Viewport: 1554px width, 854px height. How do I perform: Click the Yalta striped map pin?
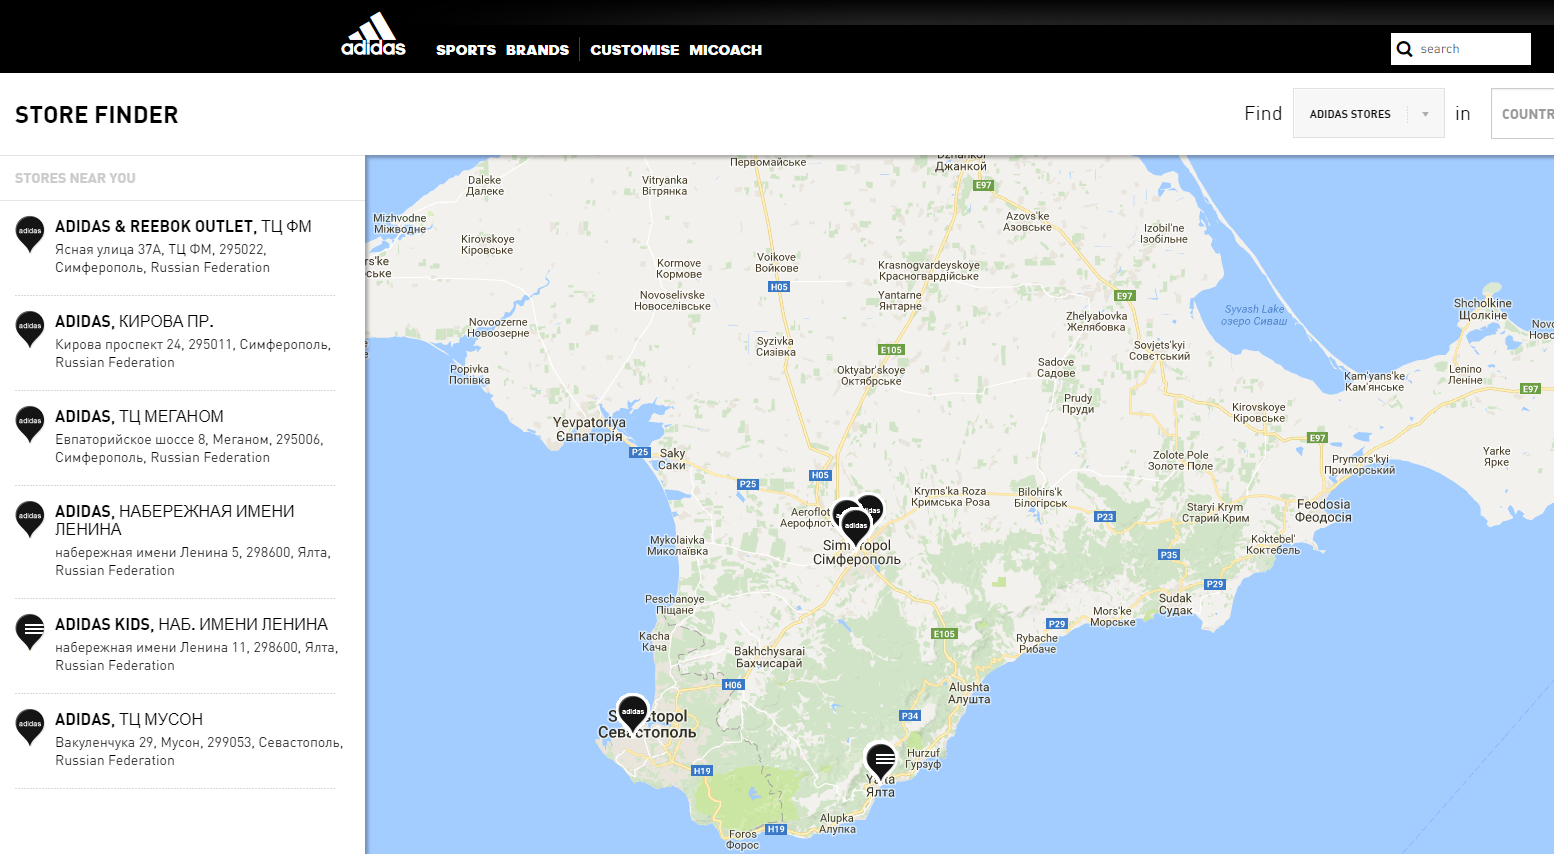[880, 760]
